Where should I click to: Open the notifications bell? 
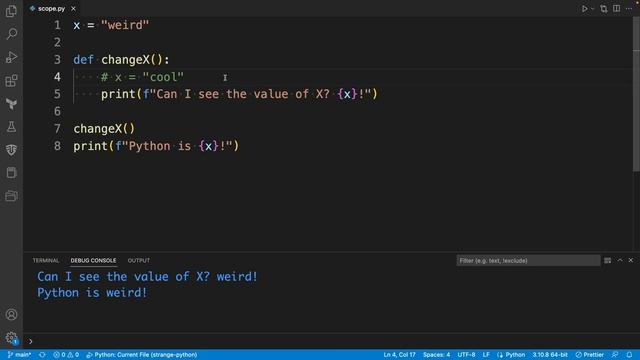(629, 355)
